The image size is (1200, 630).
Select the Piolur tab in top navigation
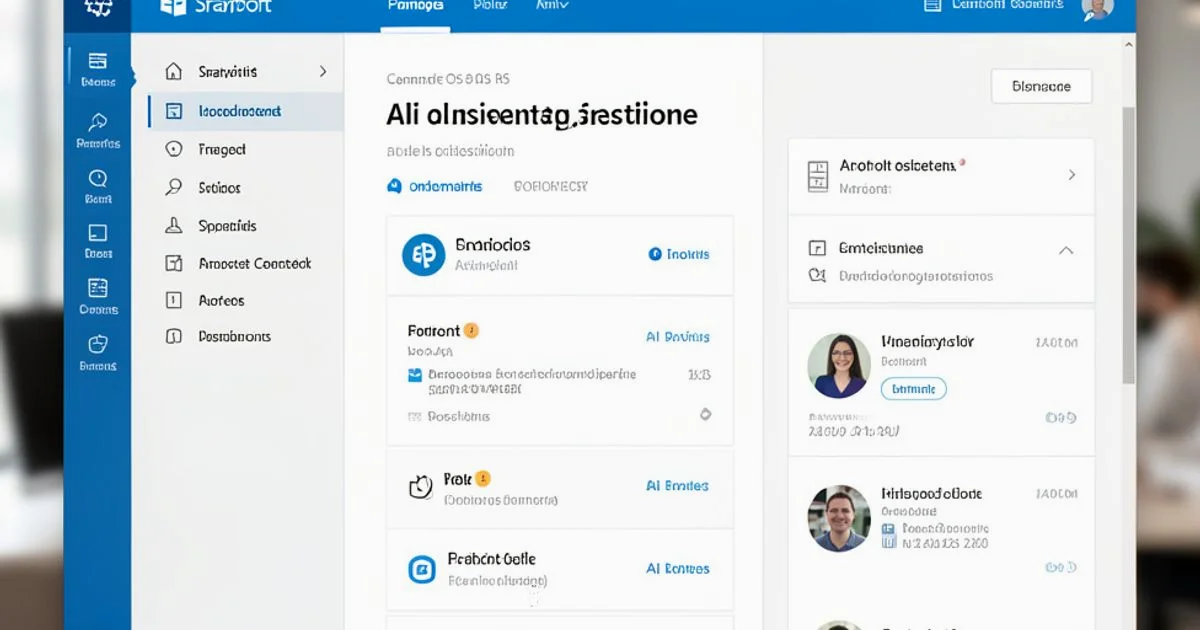click(490, 5)
